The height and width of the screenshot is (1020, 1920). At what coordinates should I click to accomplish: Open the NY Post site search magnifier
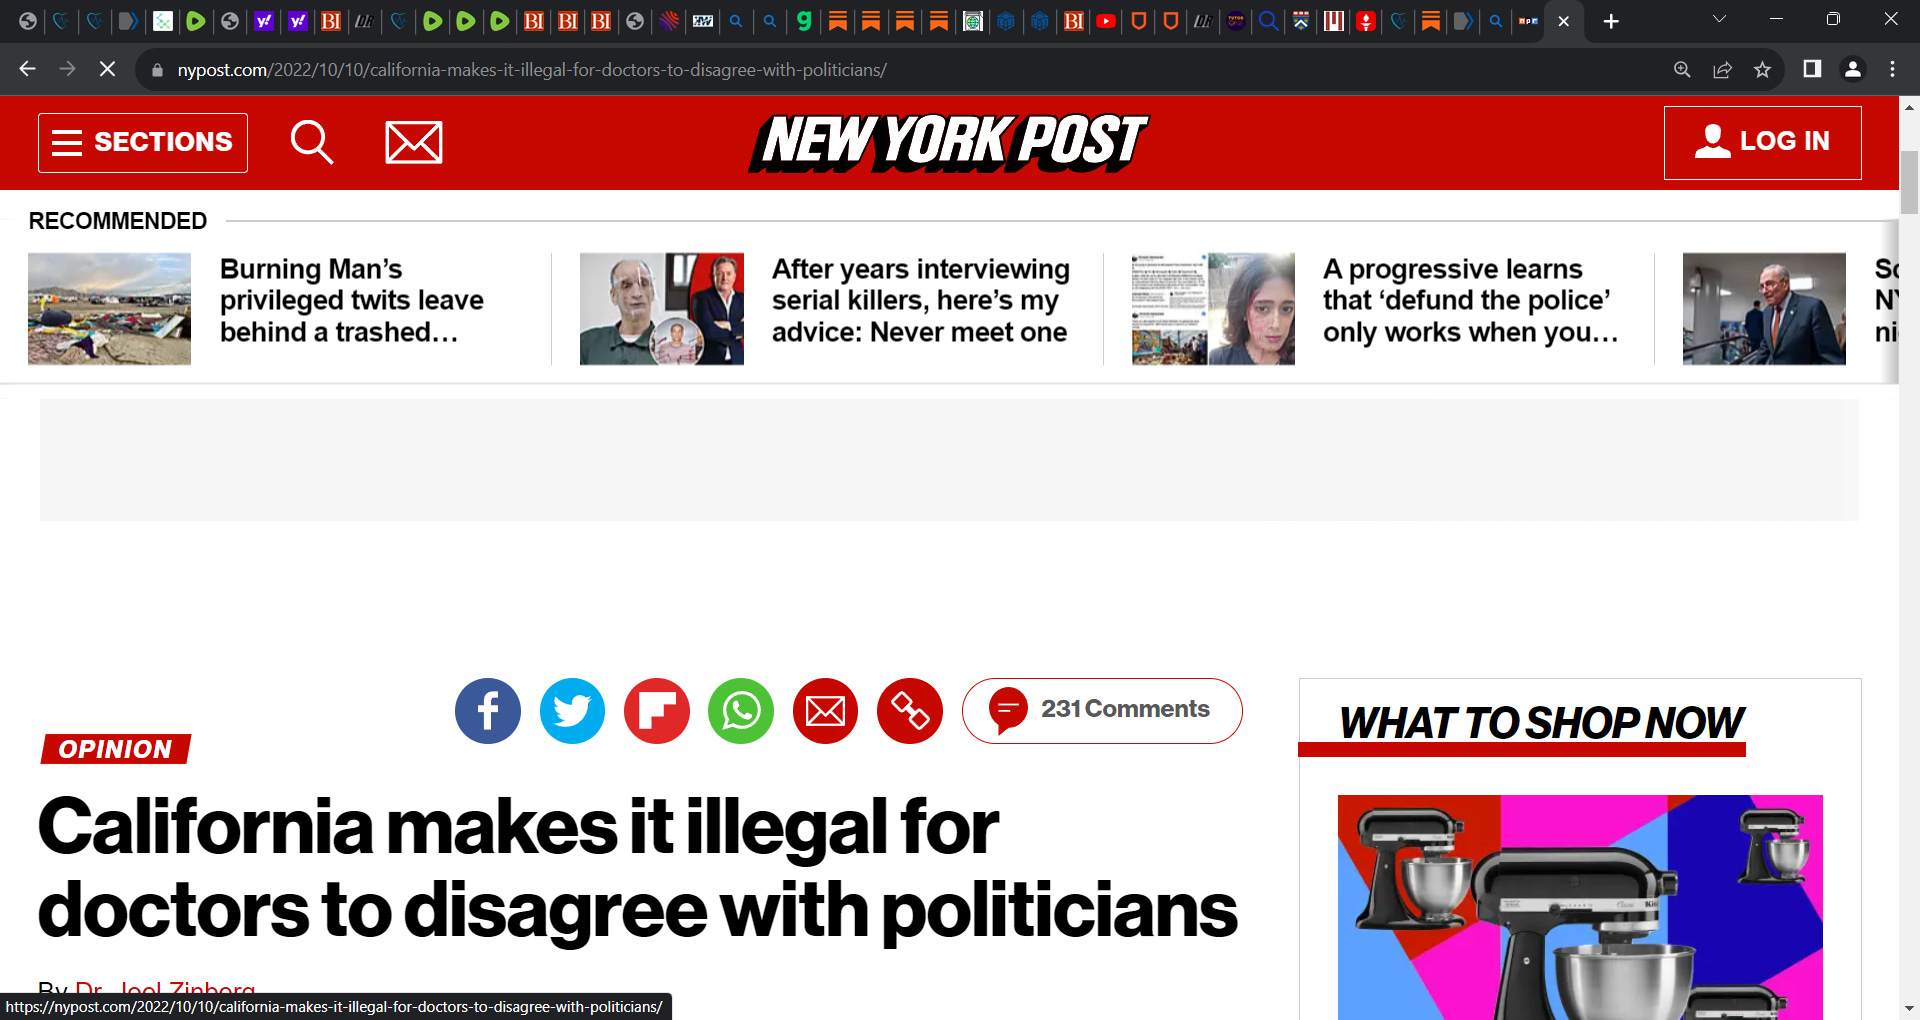click(312, 142)
